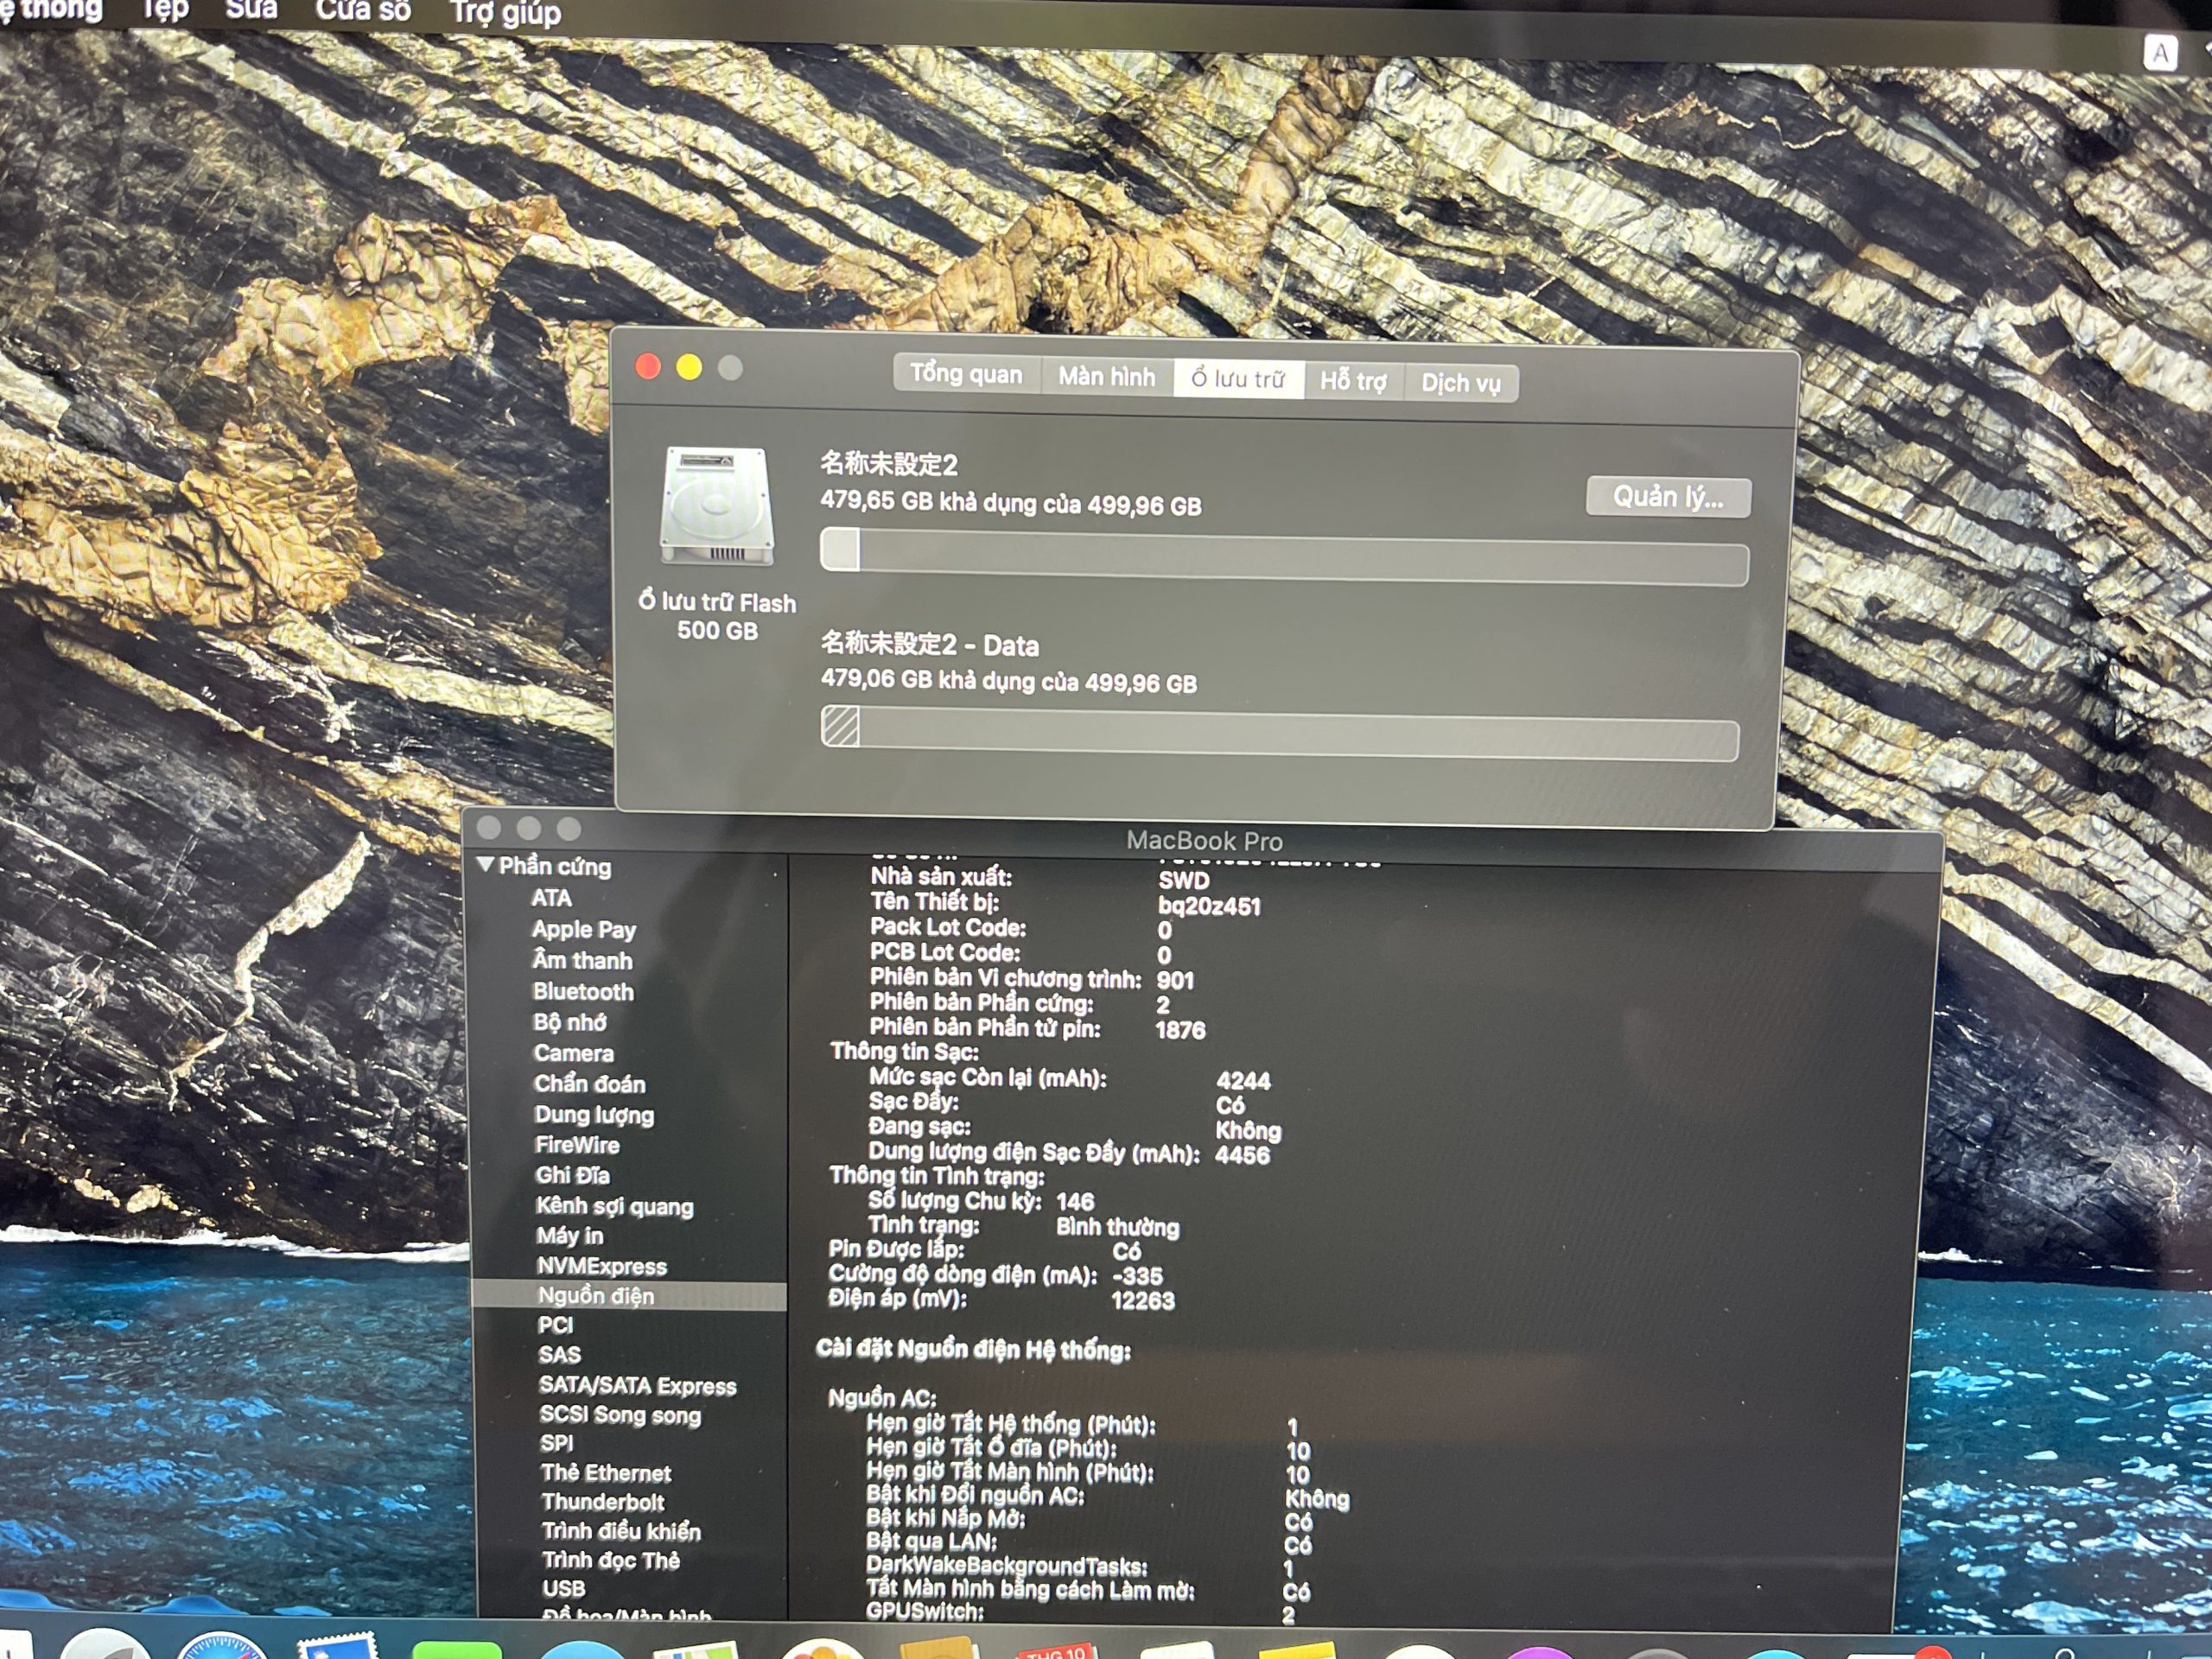Select the Dịch vụ tab
Viewport: 2212px width, 1659px height.
[x=1461, y=381]
